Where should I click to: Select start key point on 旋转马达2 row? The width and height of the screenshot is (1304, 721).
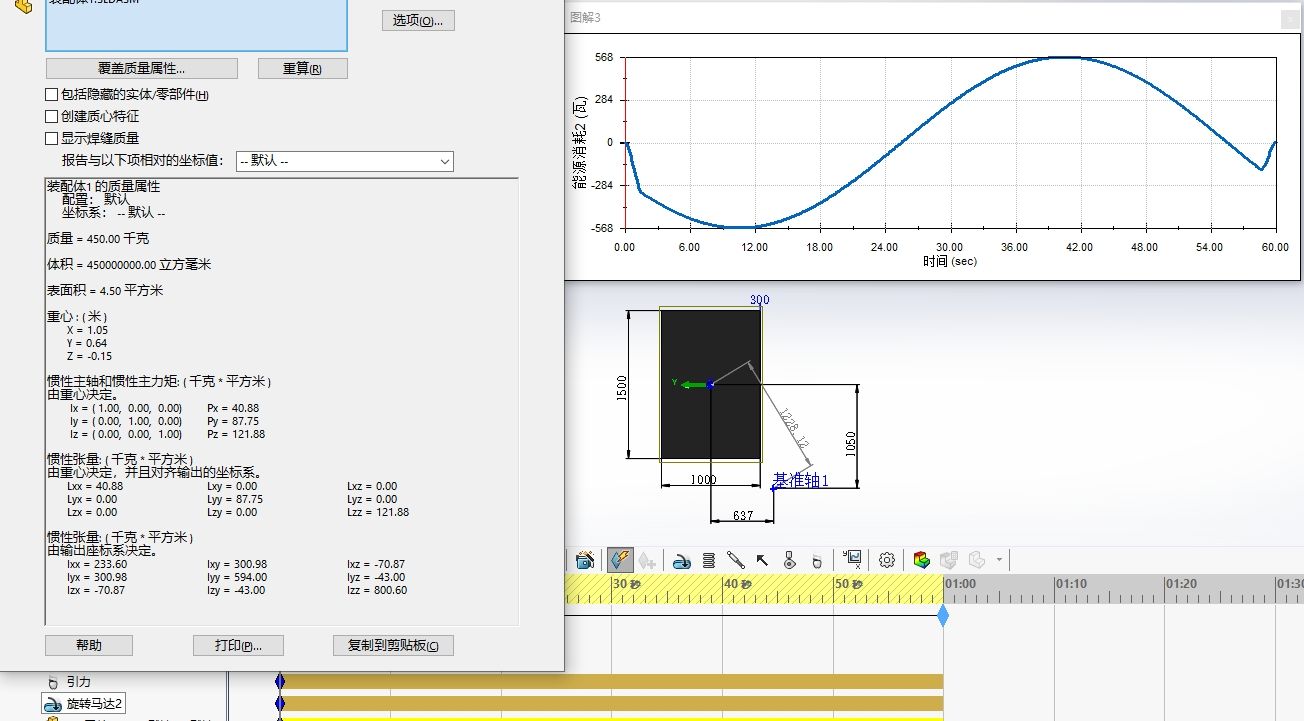coord(280,704)
